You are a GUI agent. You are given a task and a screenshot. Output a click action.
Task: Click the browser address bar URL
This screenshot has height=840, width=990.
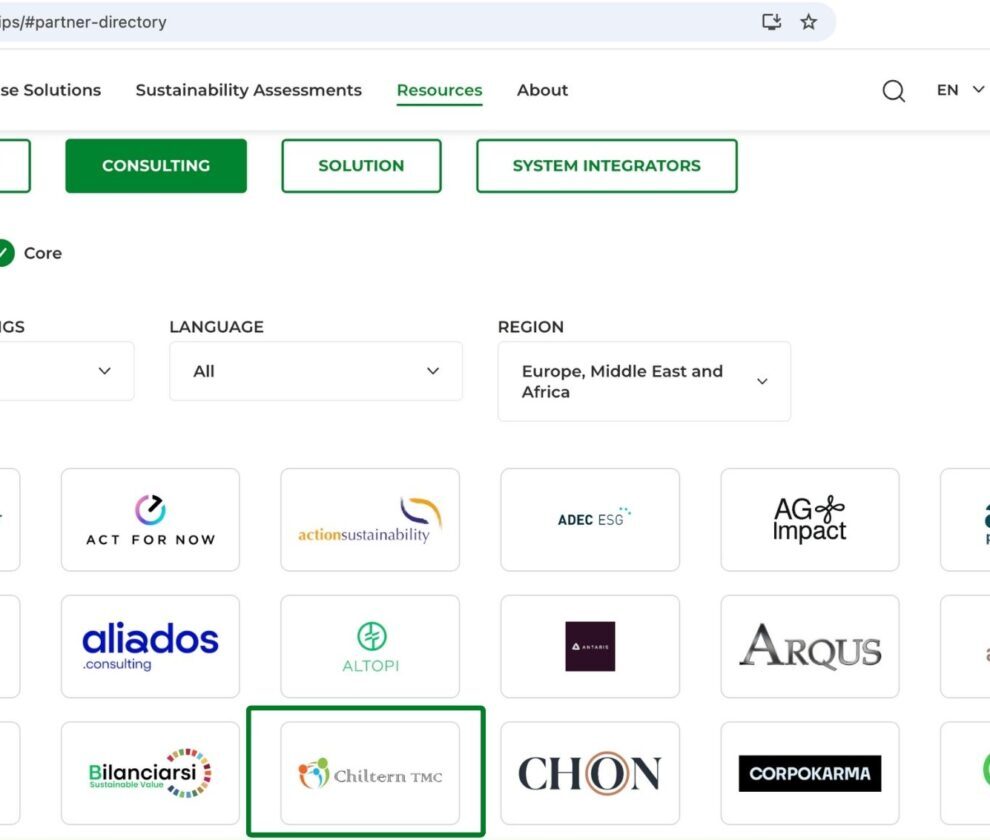(300, 22)
